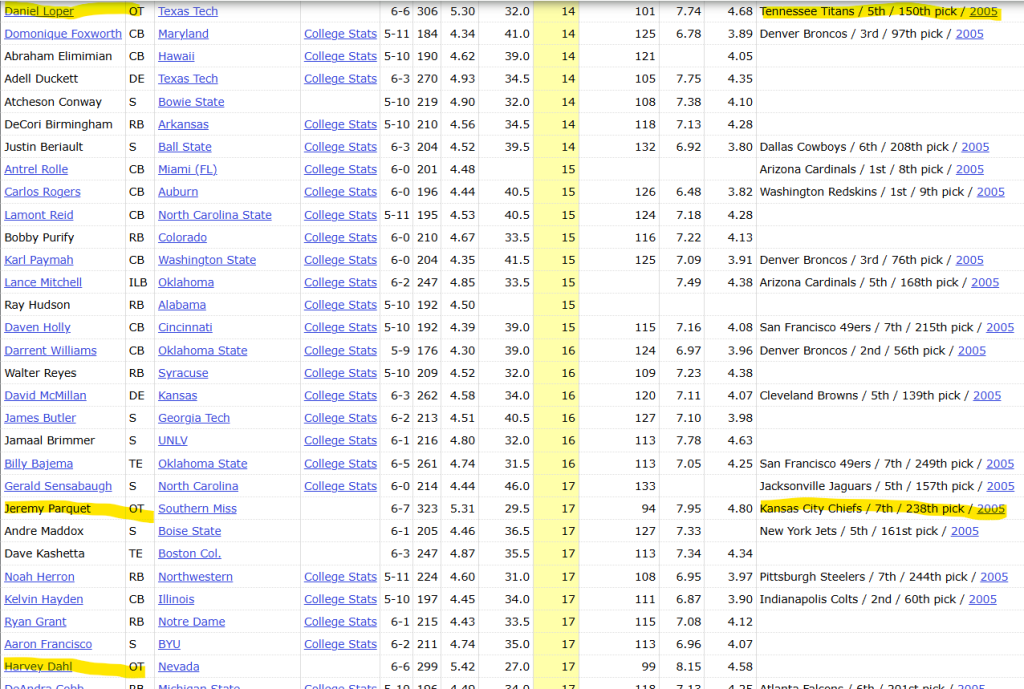Viewport: 1024px width, 689px height.
Task: Visit Antrel Rolle's player profile
Action: (x=36, y=169)
